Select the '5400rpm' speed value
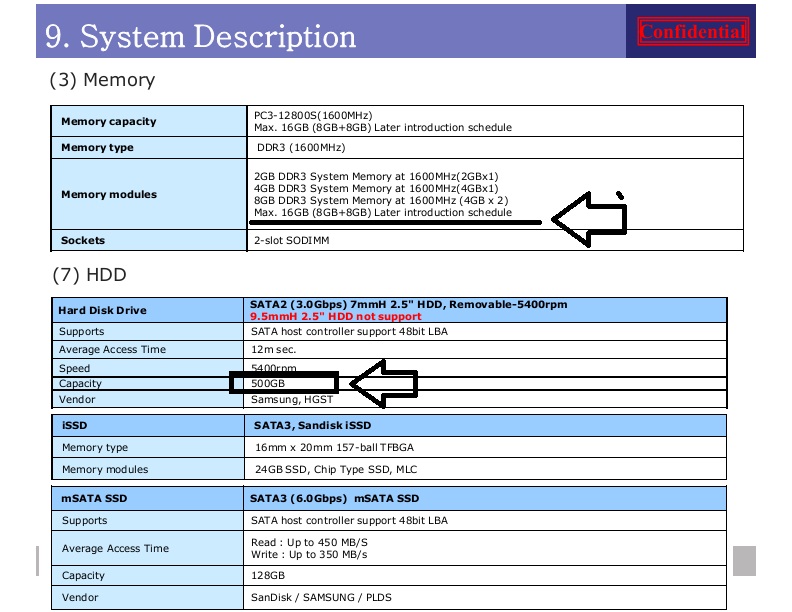The width and height of the screenshot is (792, 612). (274, 368)
